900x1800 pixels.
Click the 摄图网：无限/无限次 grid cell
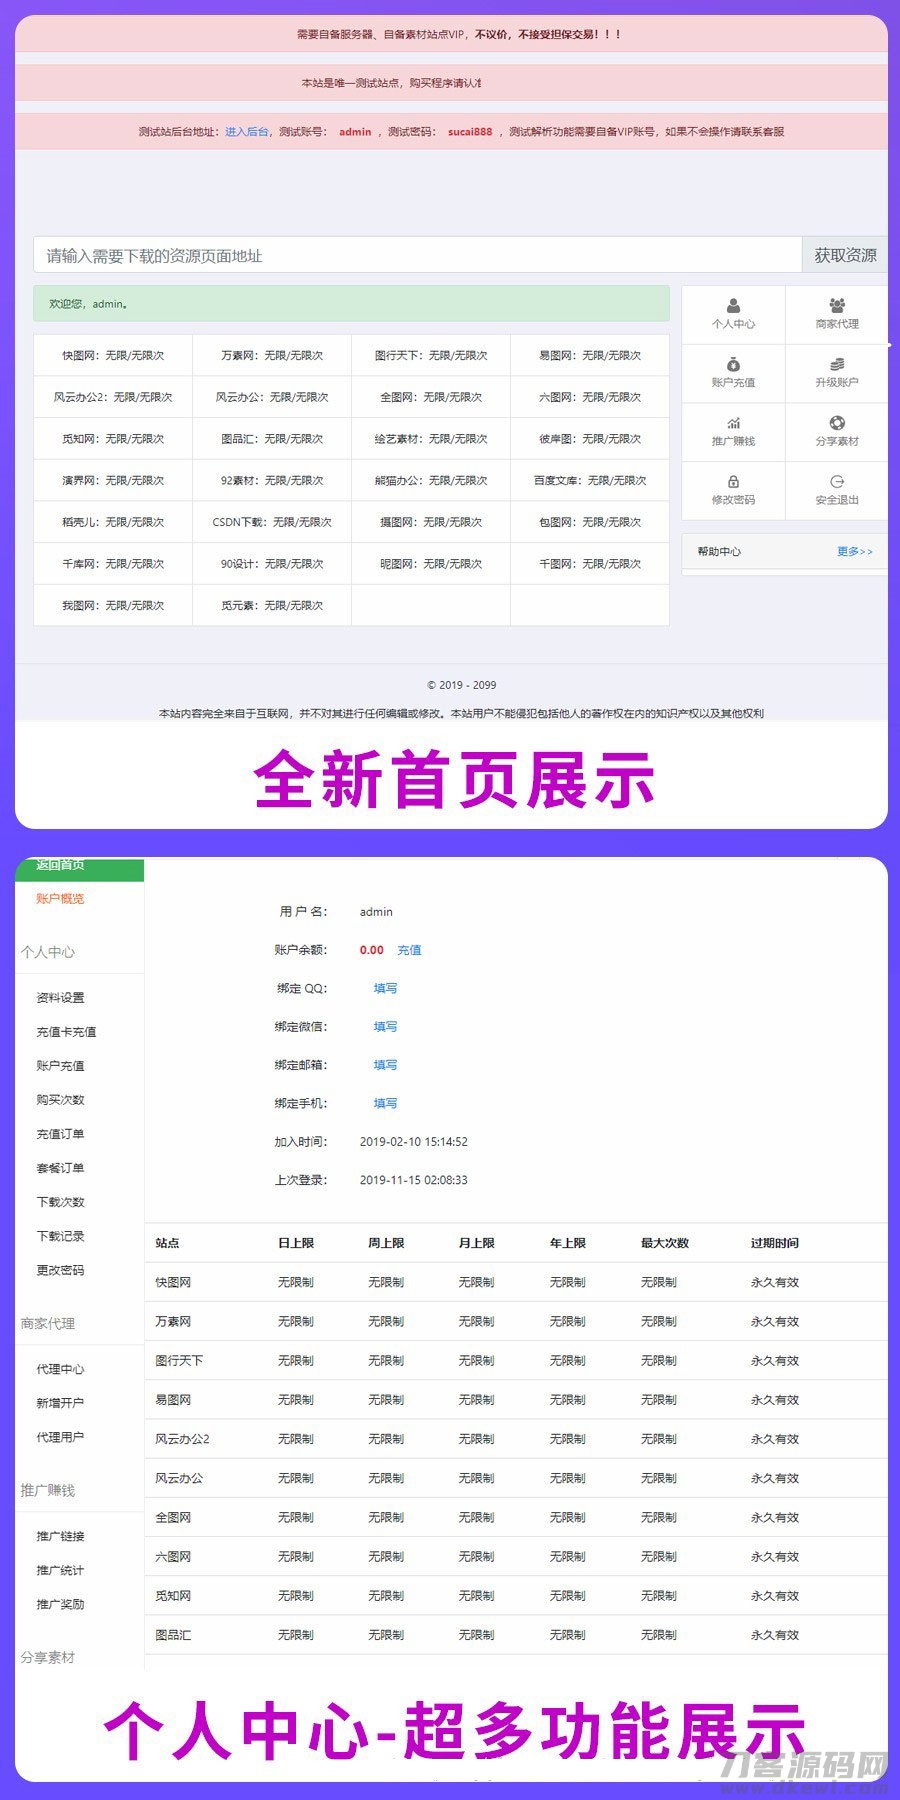coord(431,522)
